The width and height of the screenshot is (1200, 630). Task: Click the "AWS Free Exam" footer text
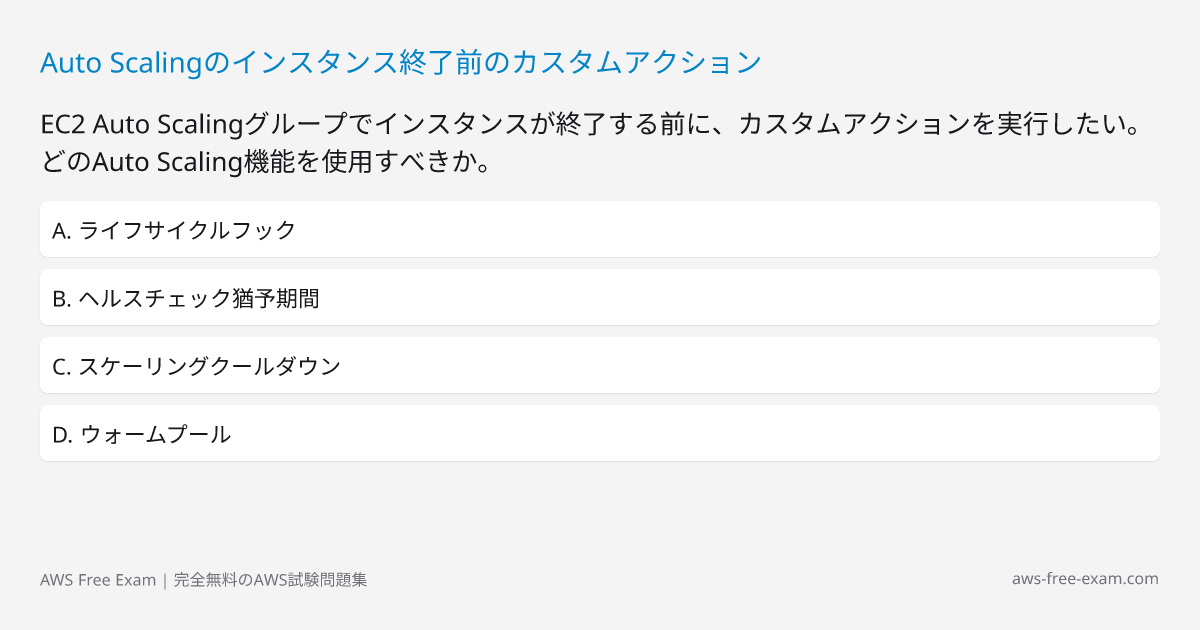coord(98,580)
